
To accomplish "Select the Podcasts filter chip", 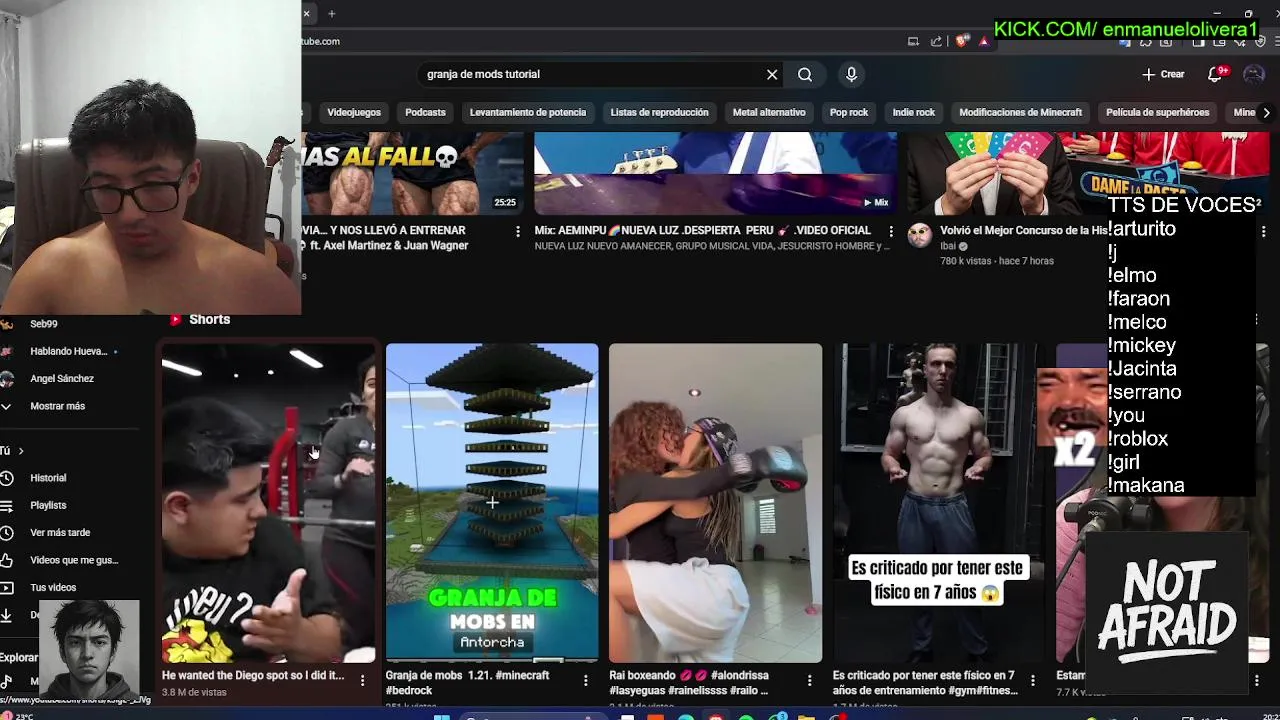I will (425, 112).
